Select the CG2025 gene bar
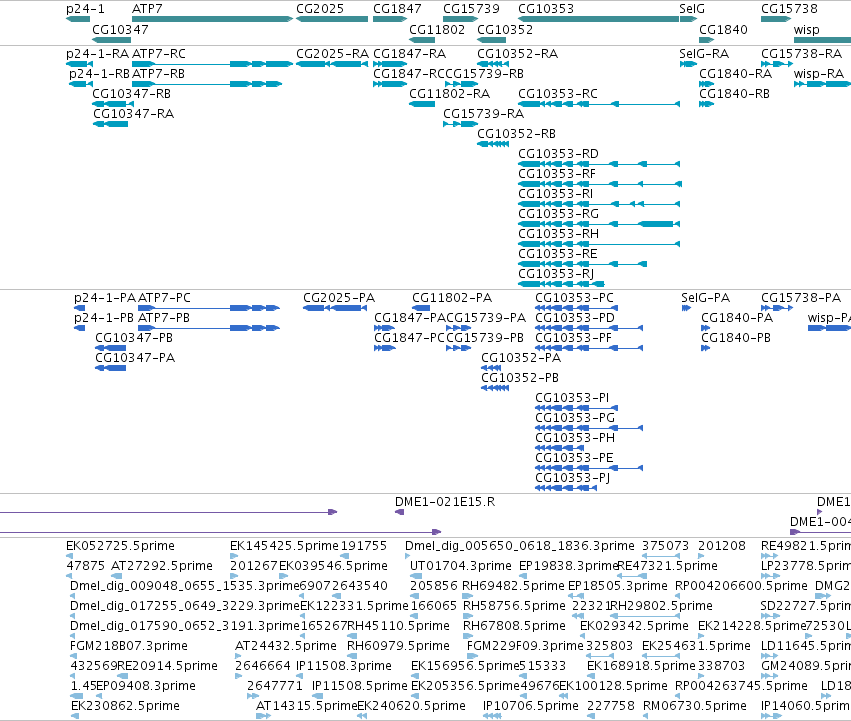Screen dimensions: 851x721 click(x=332, y=19)
